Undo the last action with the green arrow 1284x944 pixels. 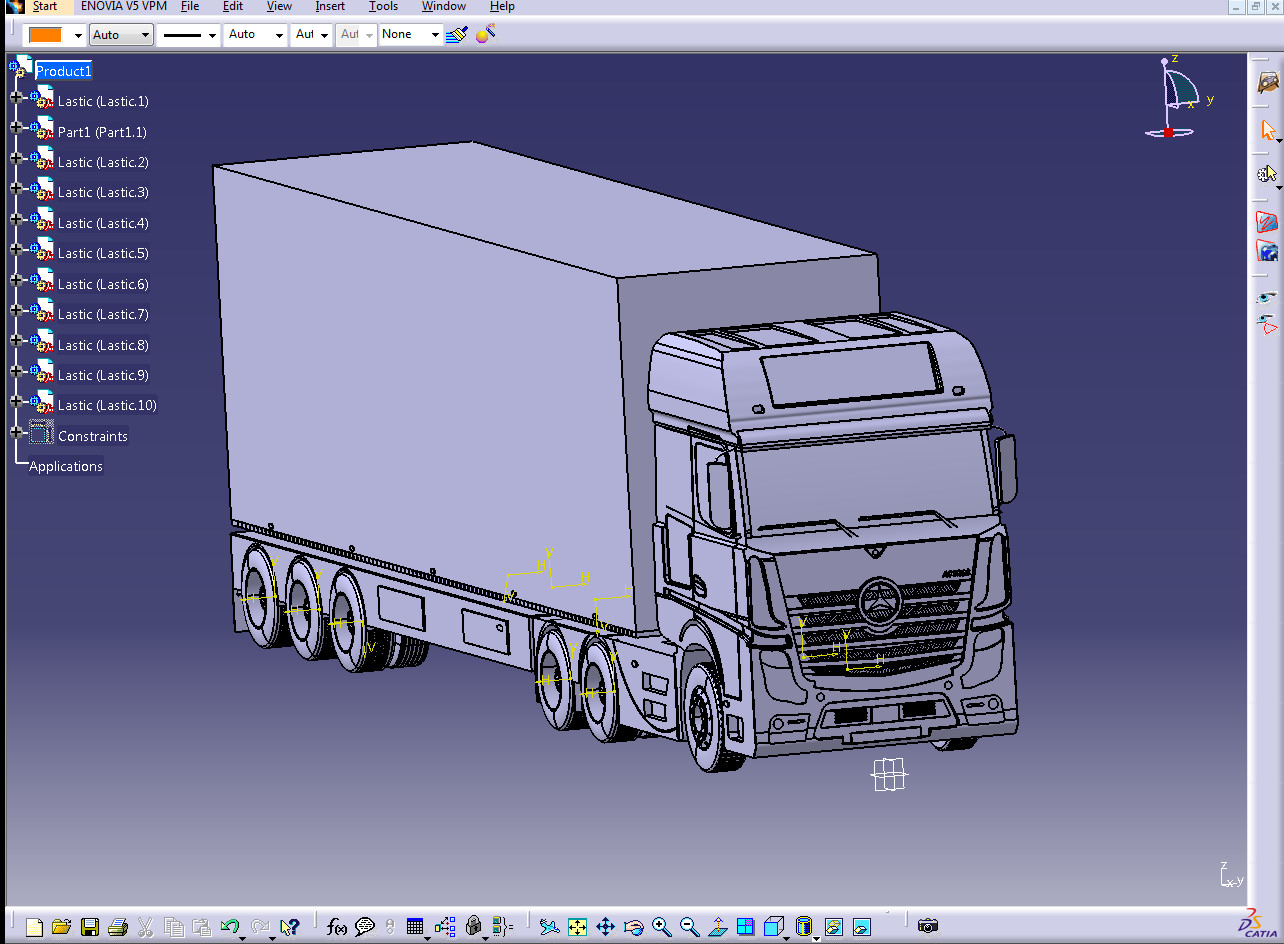[x=230, y=927]
